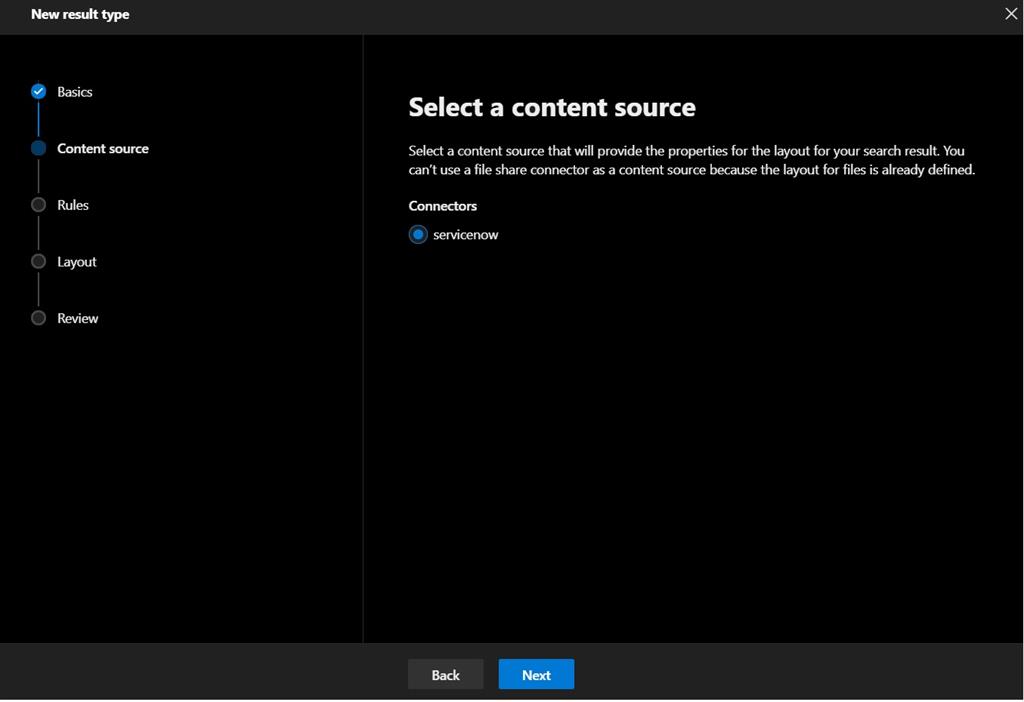Open the Review step
Image resolution: width=1024 pixels, height=702 pixels.
pos(77,318)
